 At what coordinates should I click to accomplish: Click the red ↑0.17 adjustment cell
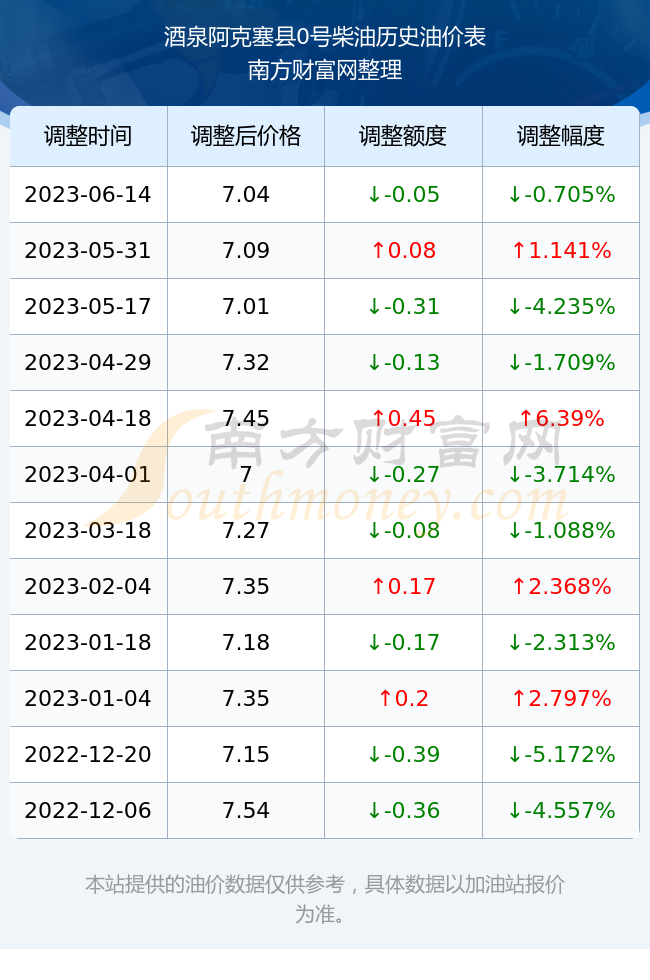click(x=403, y=586)
